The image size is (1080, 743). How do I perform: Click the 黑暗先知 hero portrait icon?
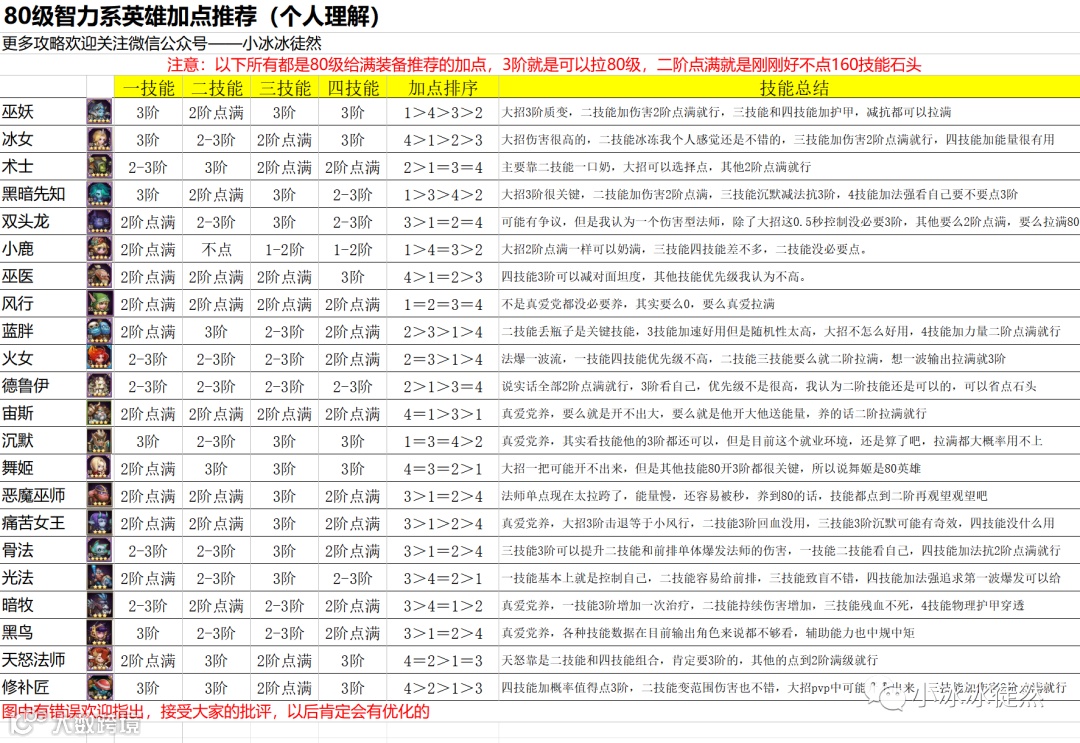tap(99, 194)
